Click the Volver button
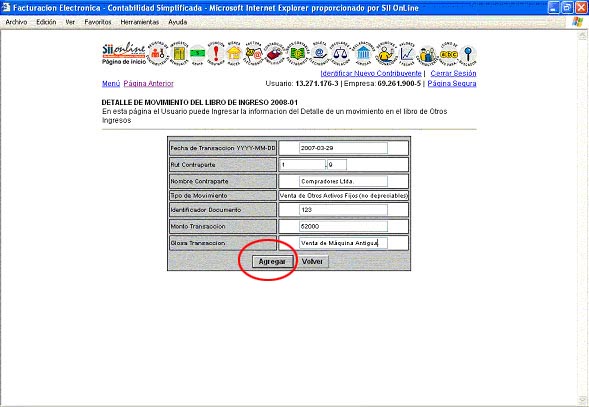Image resolution: width=589 pixels, height=407 pixels. click(x=313, y=262)
